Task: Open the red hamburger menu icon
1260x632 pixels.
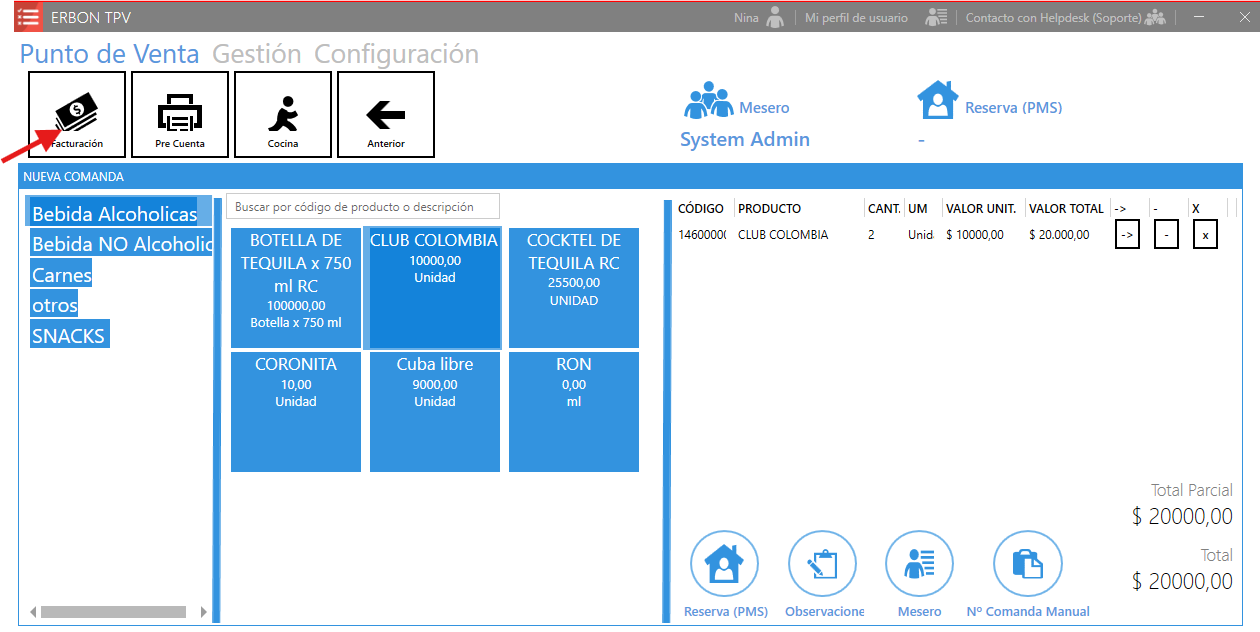Action: [29, 18]
